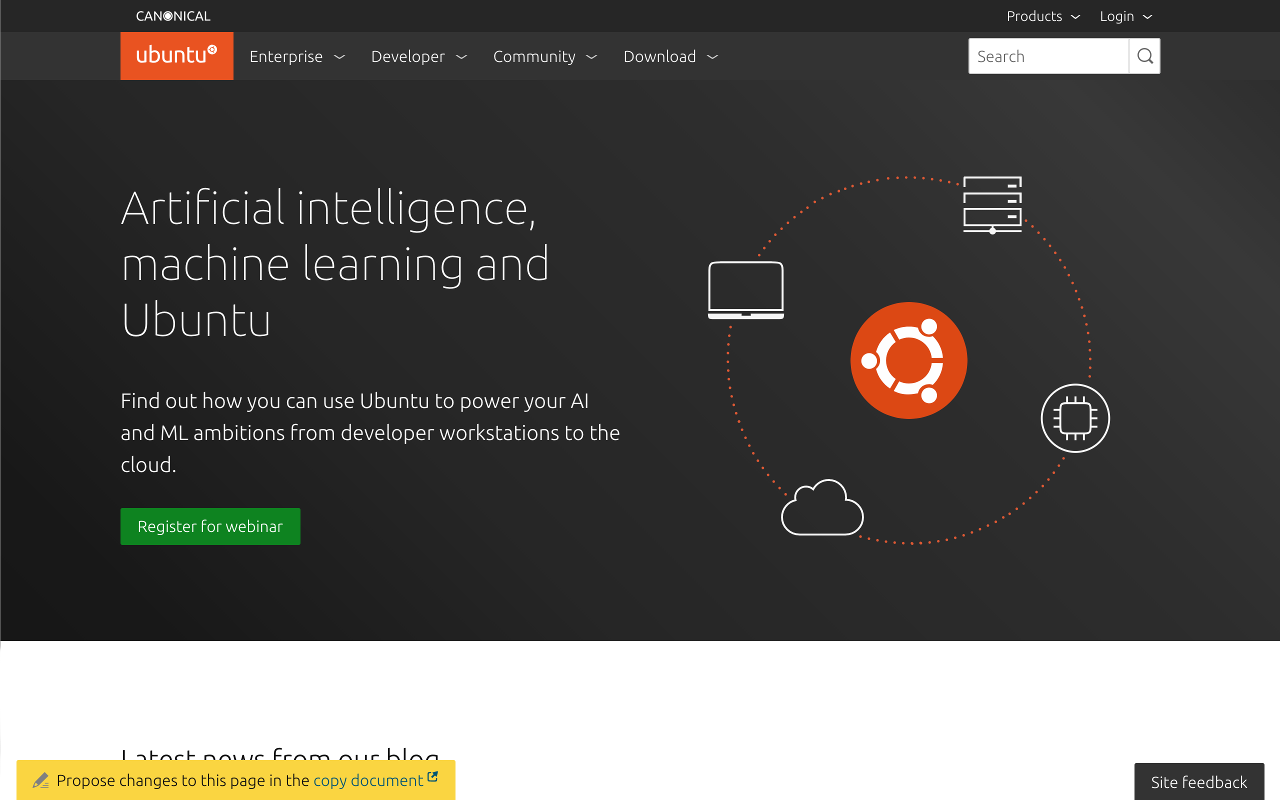Open the Login dropdown in the top bar
Screen dimensions: 1280x800
pos(1126,16)
